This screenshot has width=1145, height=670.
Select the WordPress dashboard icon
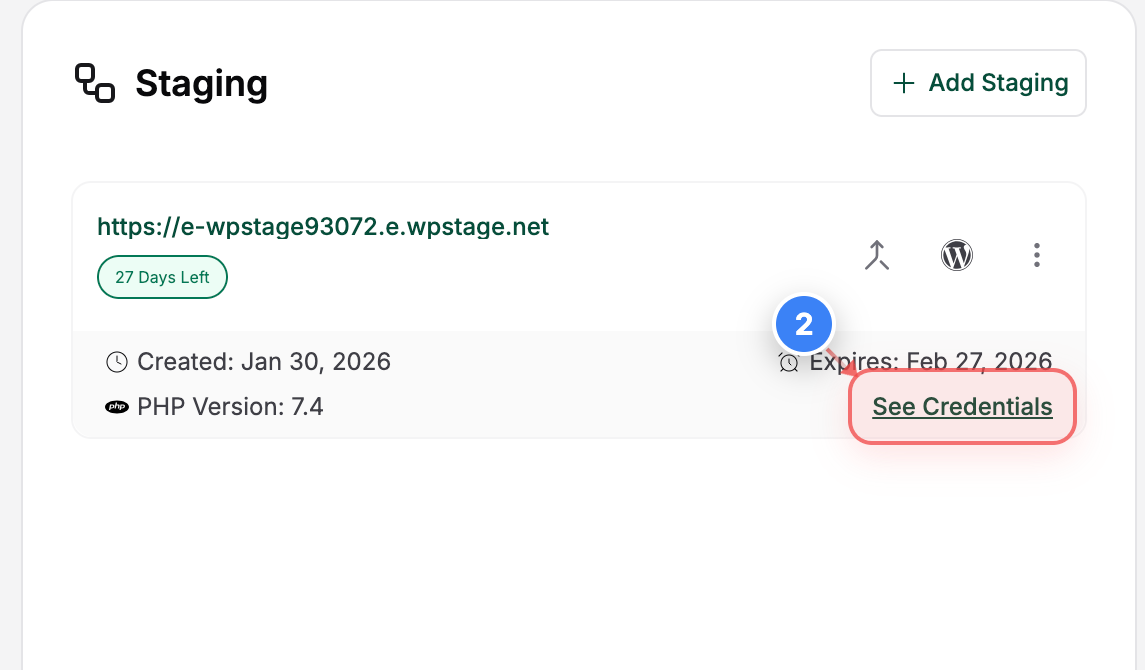coord(956,255)
